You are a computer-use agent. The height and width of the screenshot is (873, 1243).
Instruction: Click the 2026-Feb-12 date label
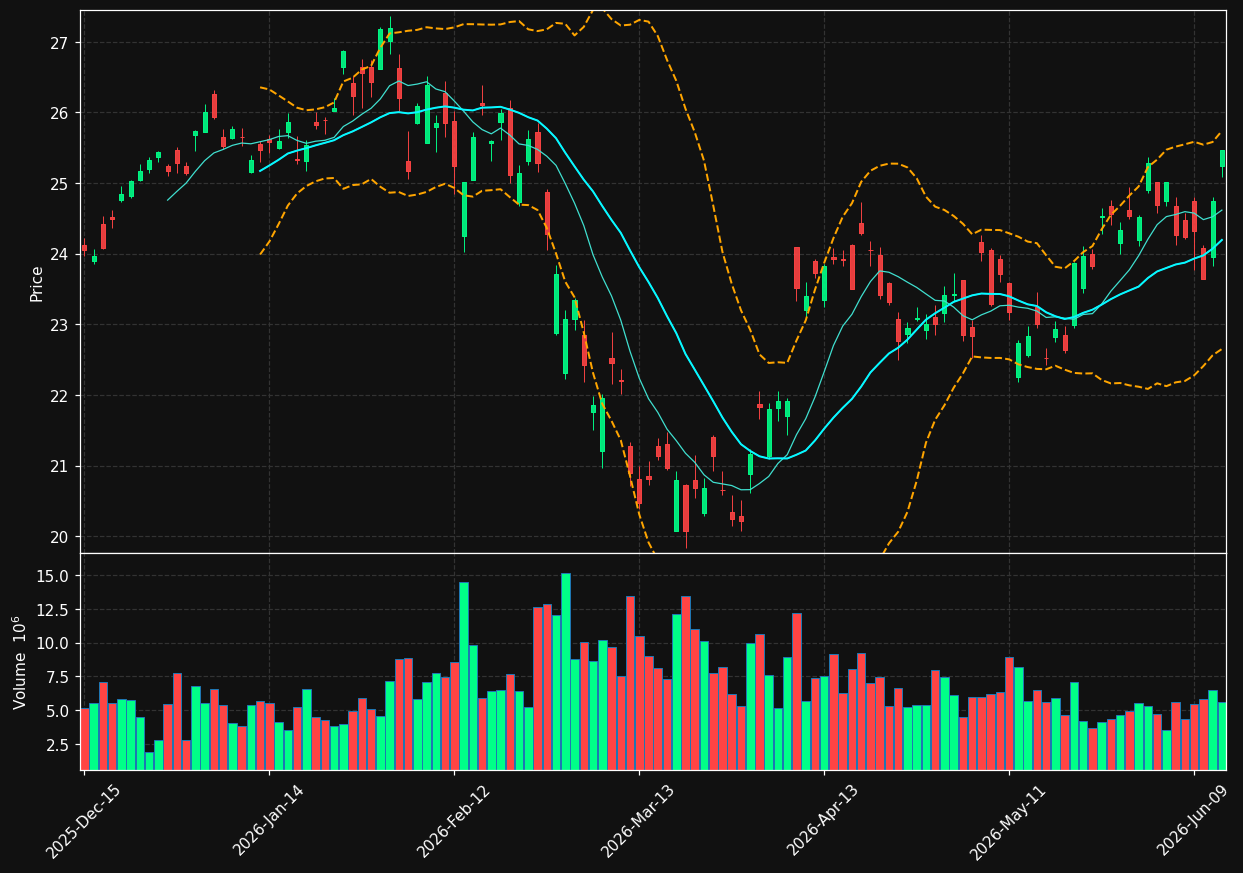(453, 820)
